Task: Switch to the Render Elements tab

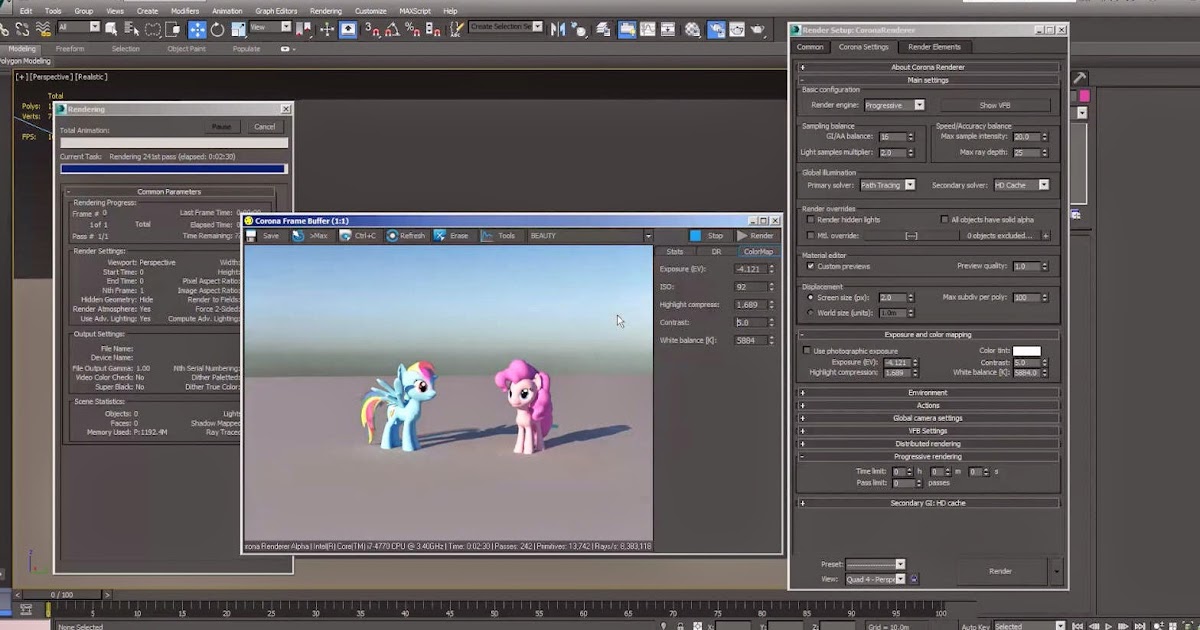Action: coord(934,47)
